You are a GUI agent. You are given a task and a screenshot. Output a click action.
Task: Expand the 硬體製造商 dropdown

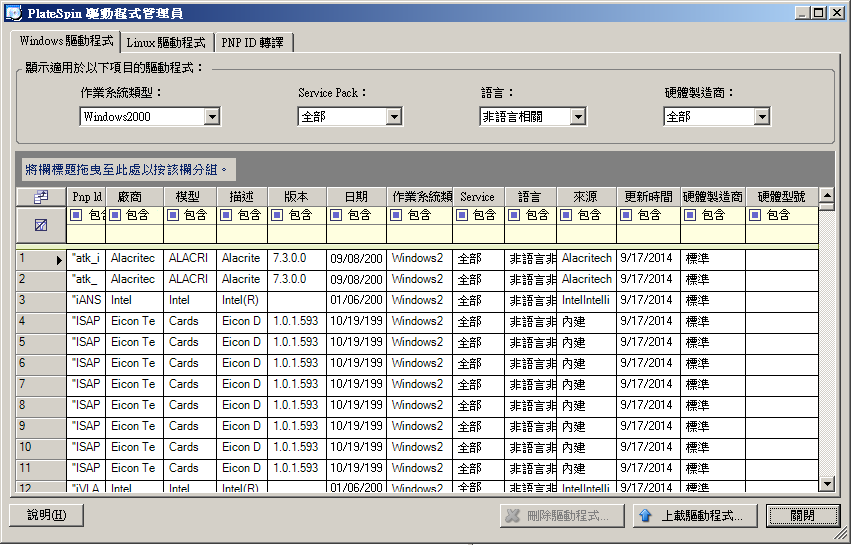click(x=762, y=117)
